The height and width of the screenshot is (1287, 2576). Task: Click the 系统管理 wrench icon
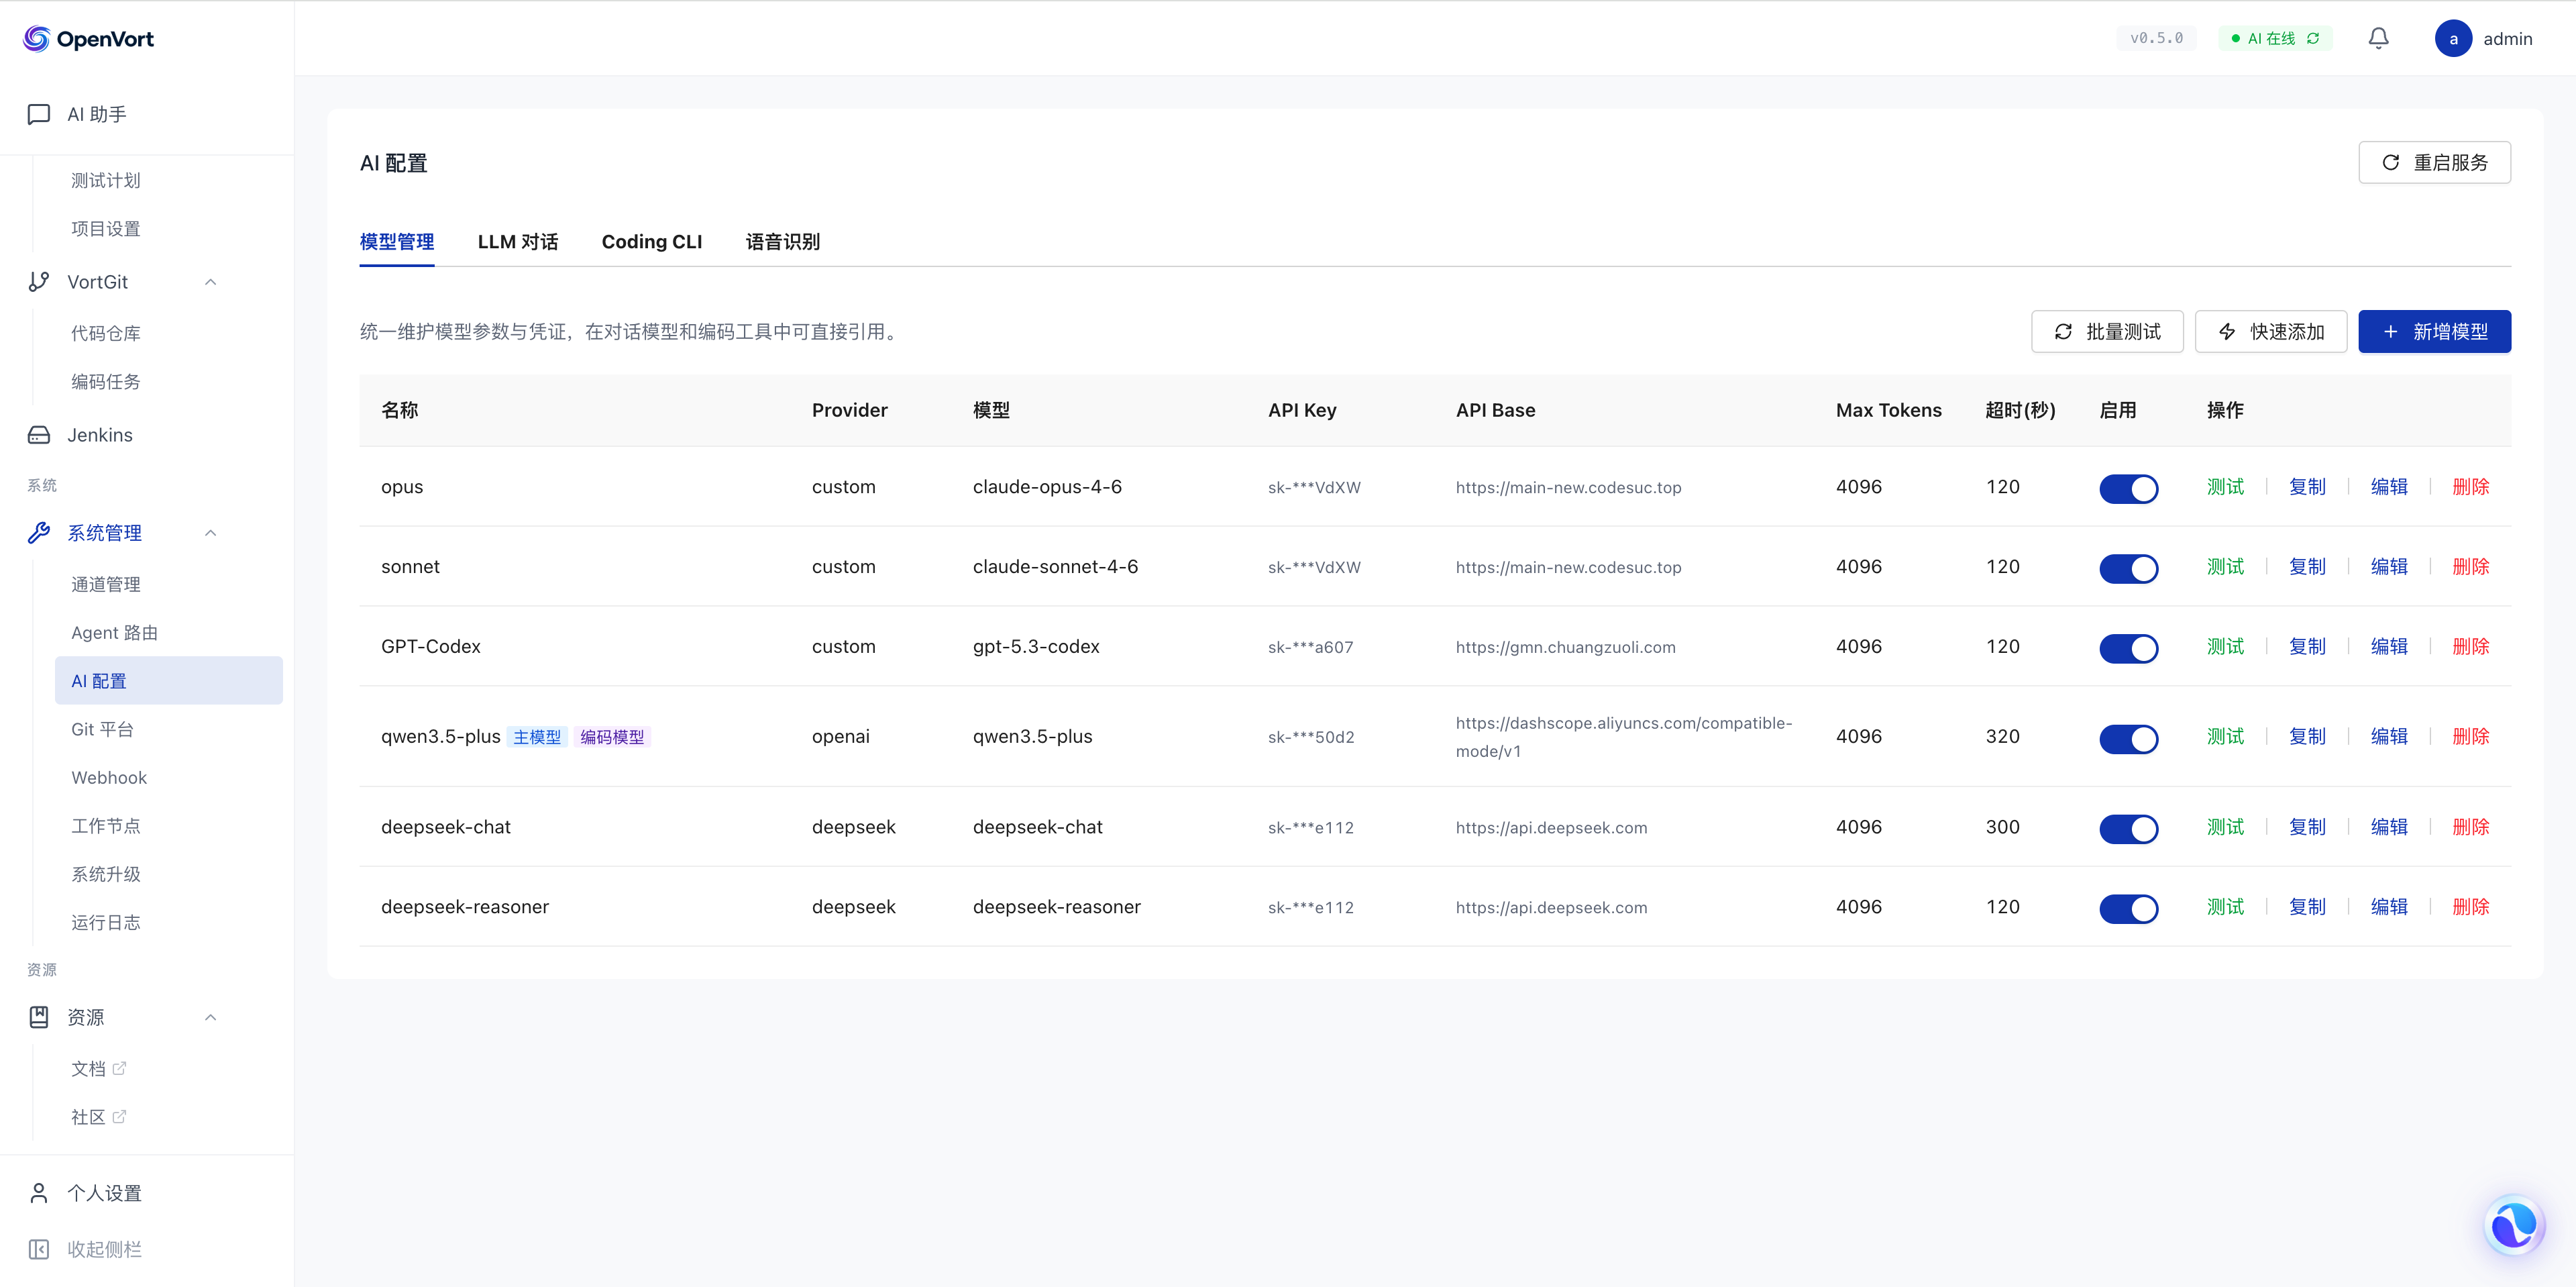(39, 533)
